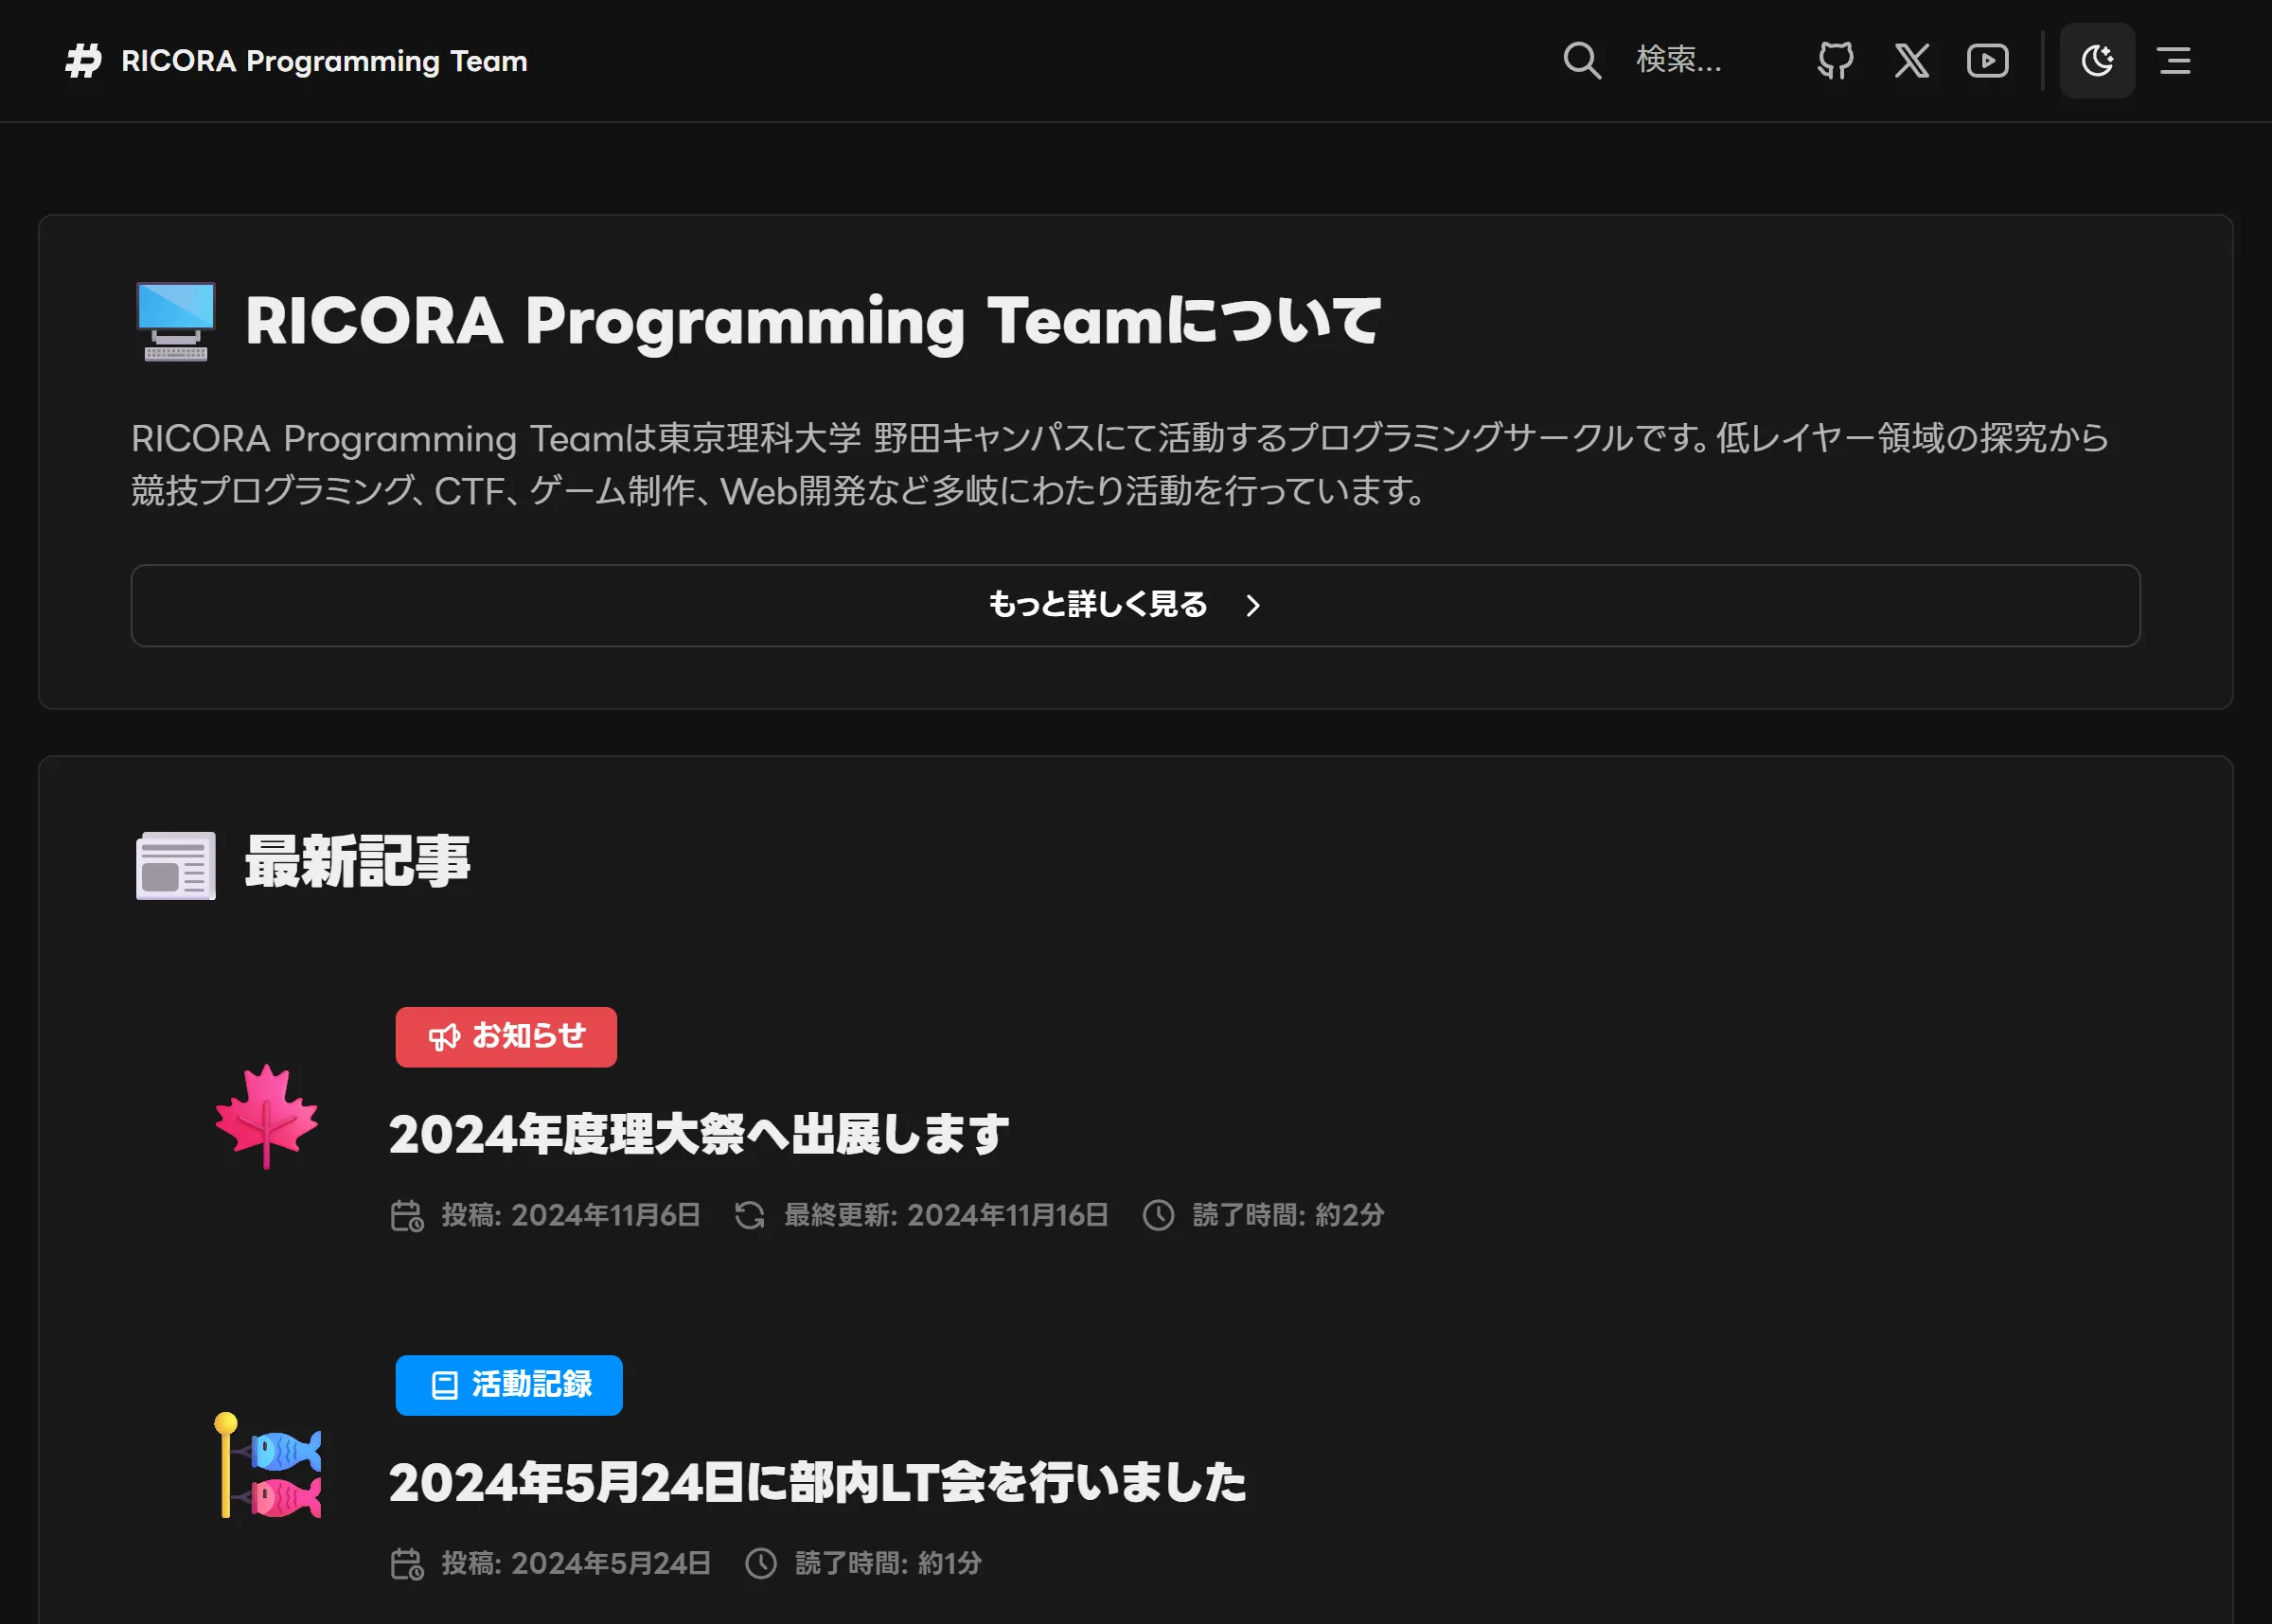Open article 2024年度理大祭へ出展します

[x=698, y=1134]
